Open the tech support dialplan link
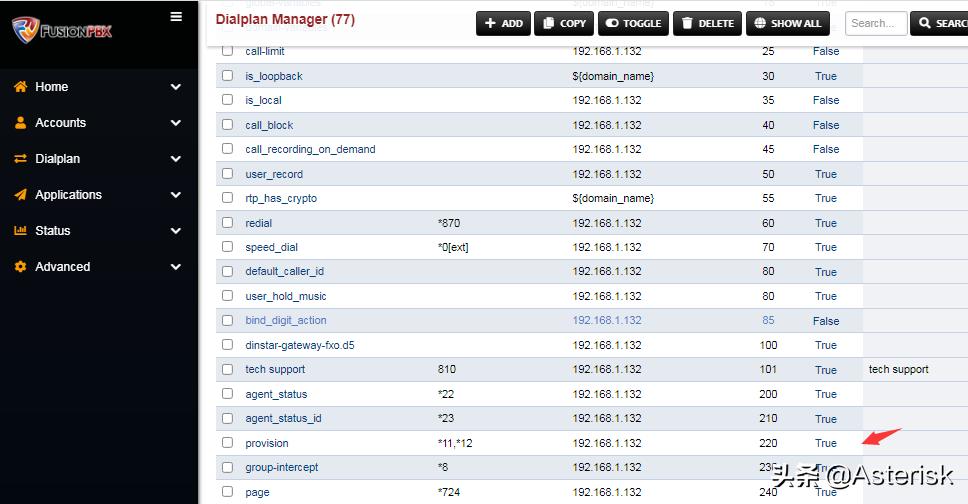Screen dimensions: 968x504 click(x=275, y=369)
